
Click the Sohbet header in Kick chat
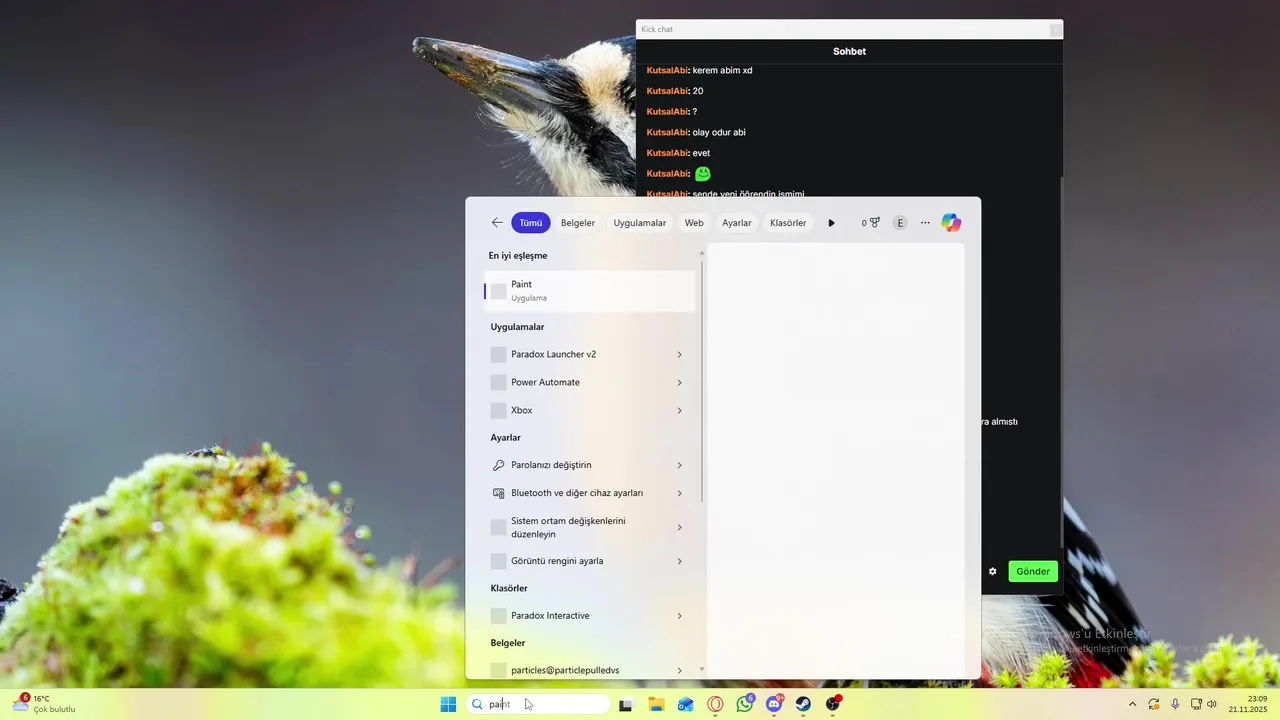(849, 51)
